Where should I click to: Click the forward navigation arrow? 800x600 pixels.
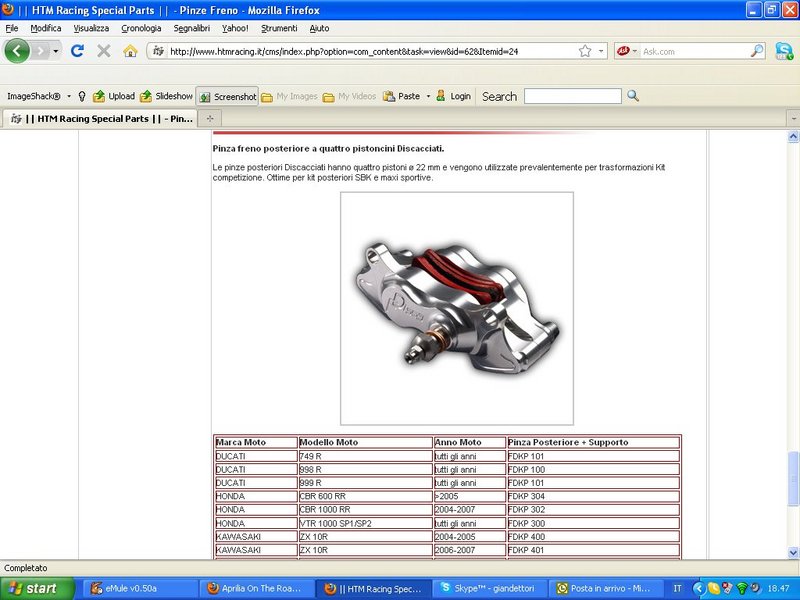(x=40, y=51)
